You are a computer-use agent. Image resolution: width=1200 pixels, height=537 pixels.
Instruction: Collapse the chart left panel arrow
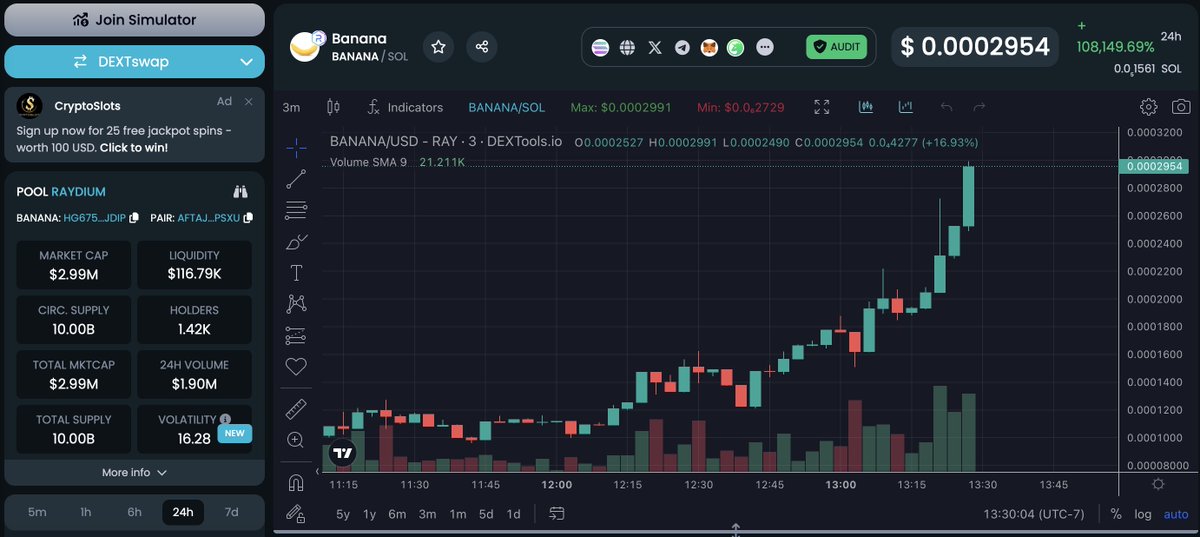pyautogui.click(x=319, y=470)
